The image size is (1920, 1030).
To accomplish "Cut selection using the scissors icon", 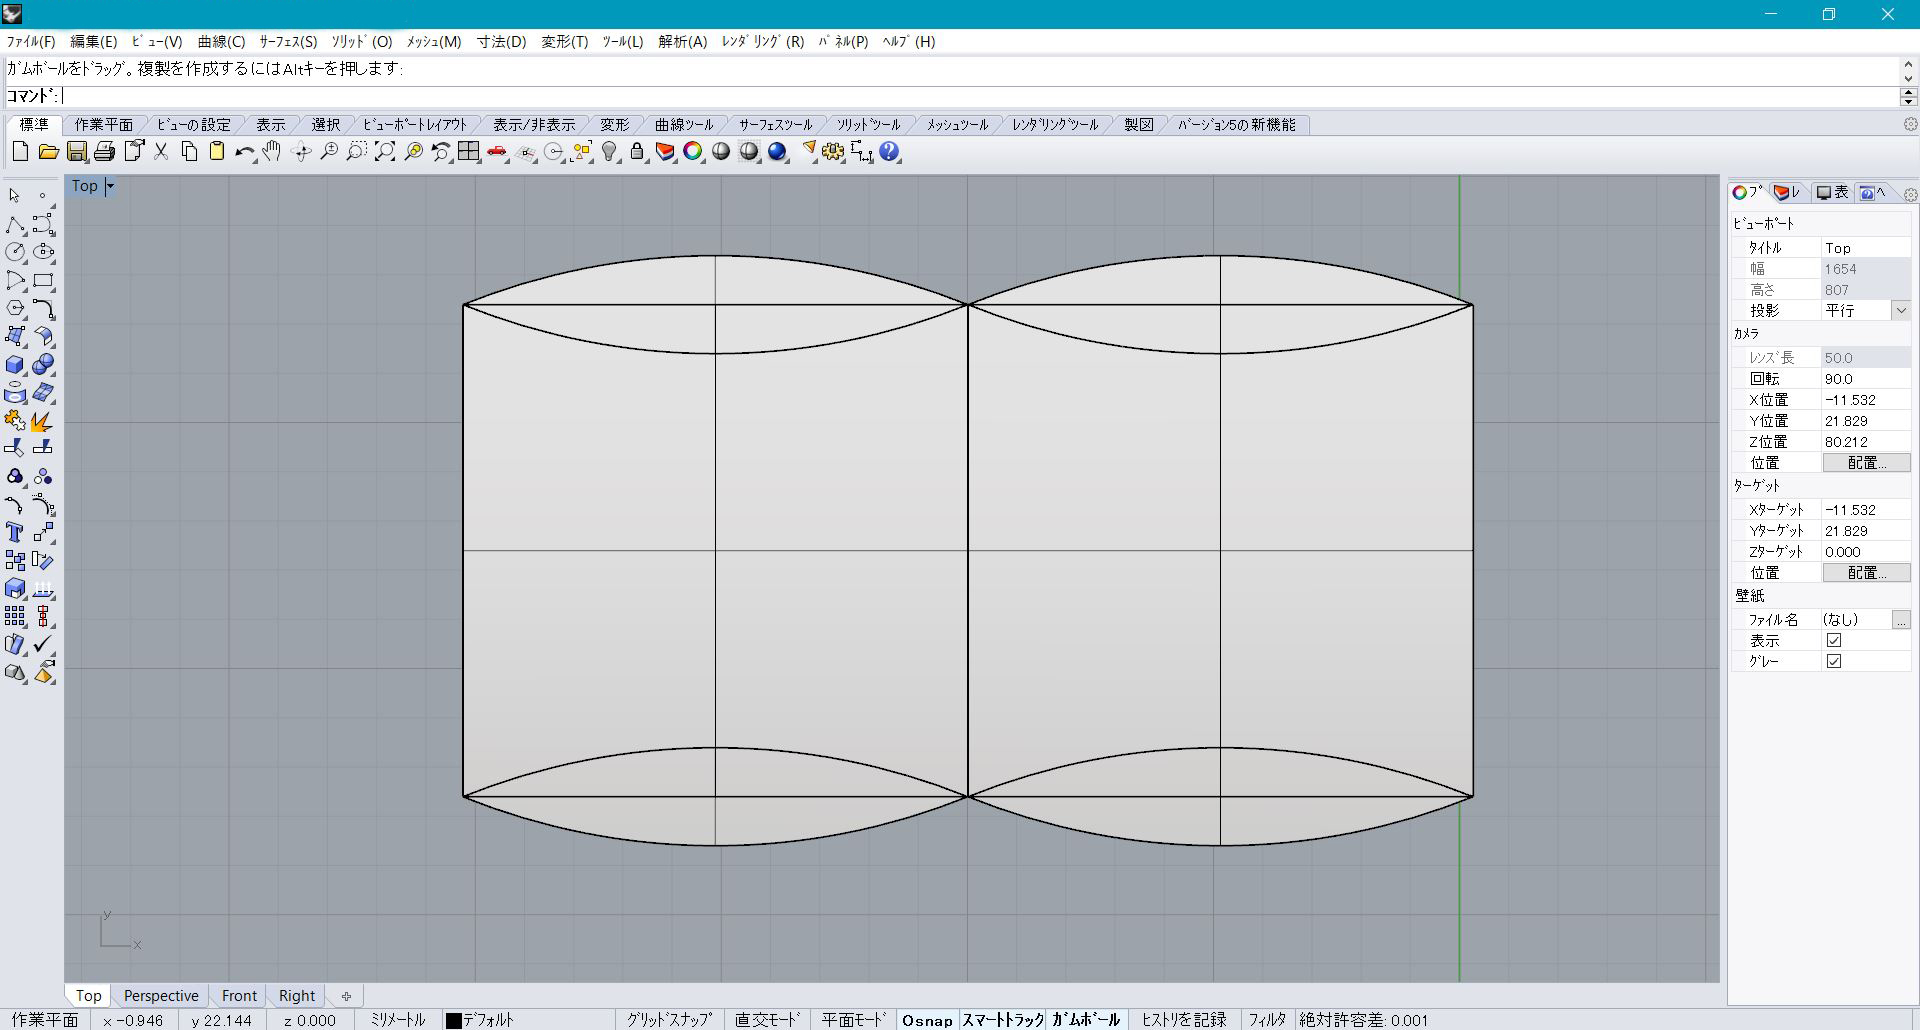I will 160,152.
